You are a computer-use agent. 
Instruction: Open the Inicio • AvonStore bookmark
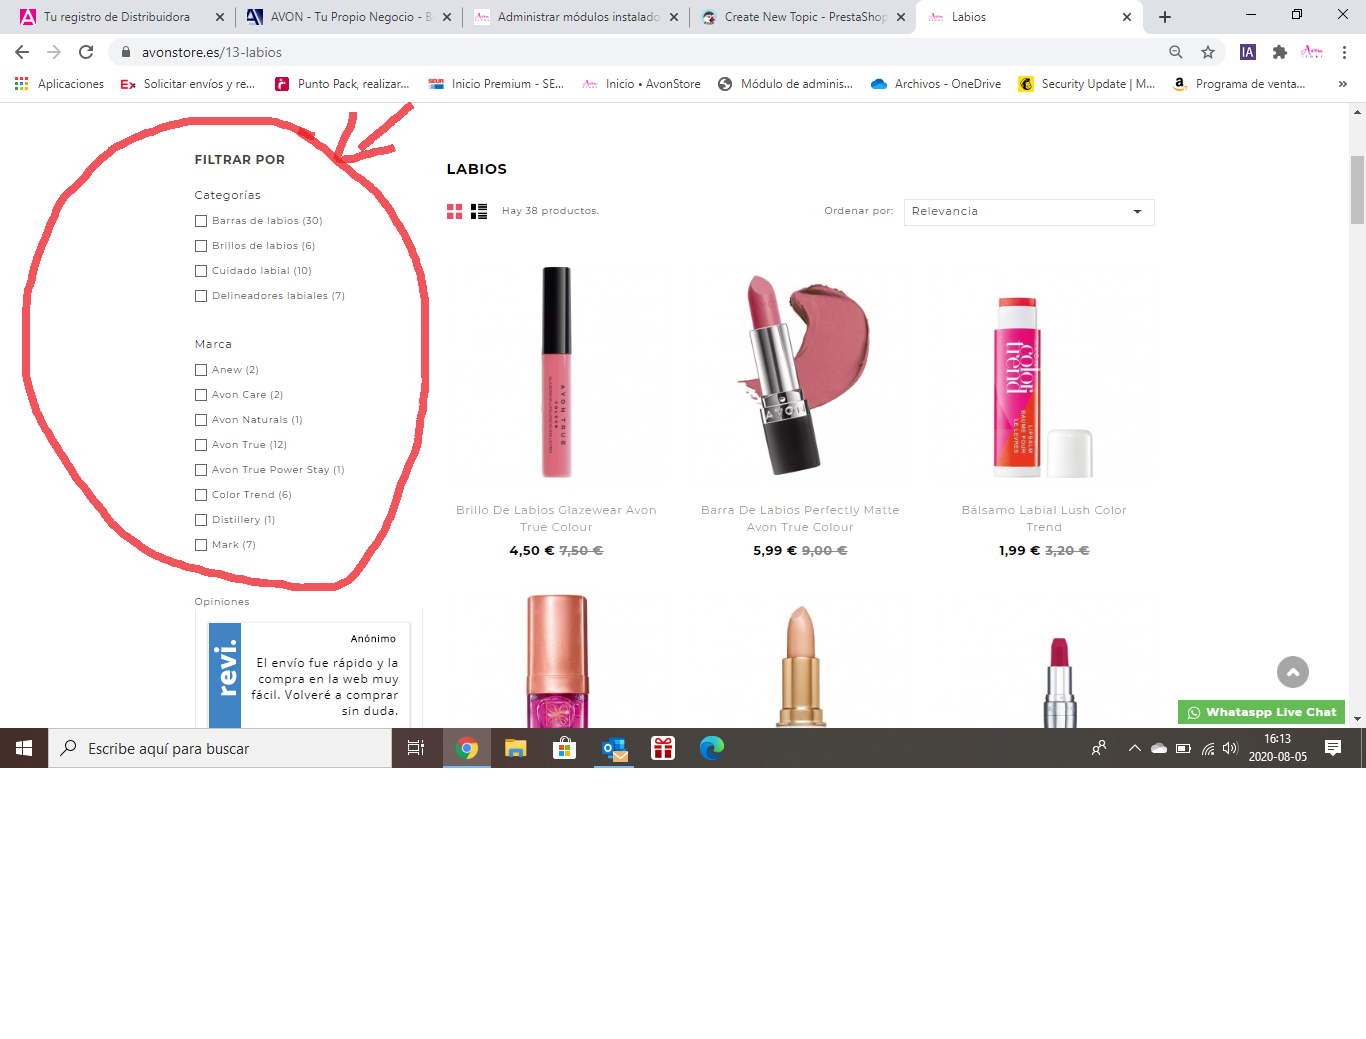pos(641,84)
